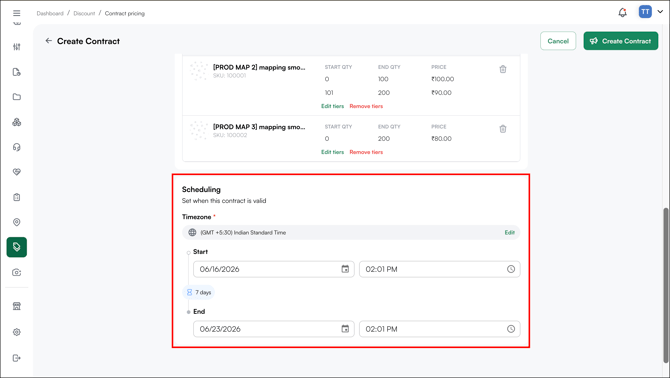Open the hamburger menu icon

pos(17,13)
